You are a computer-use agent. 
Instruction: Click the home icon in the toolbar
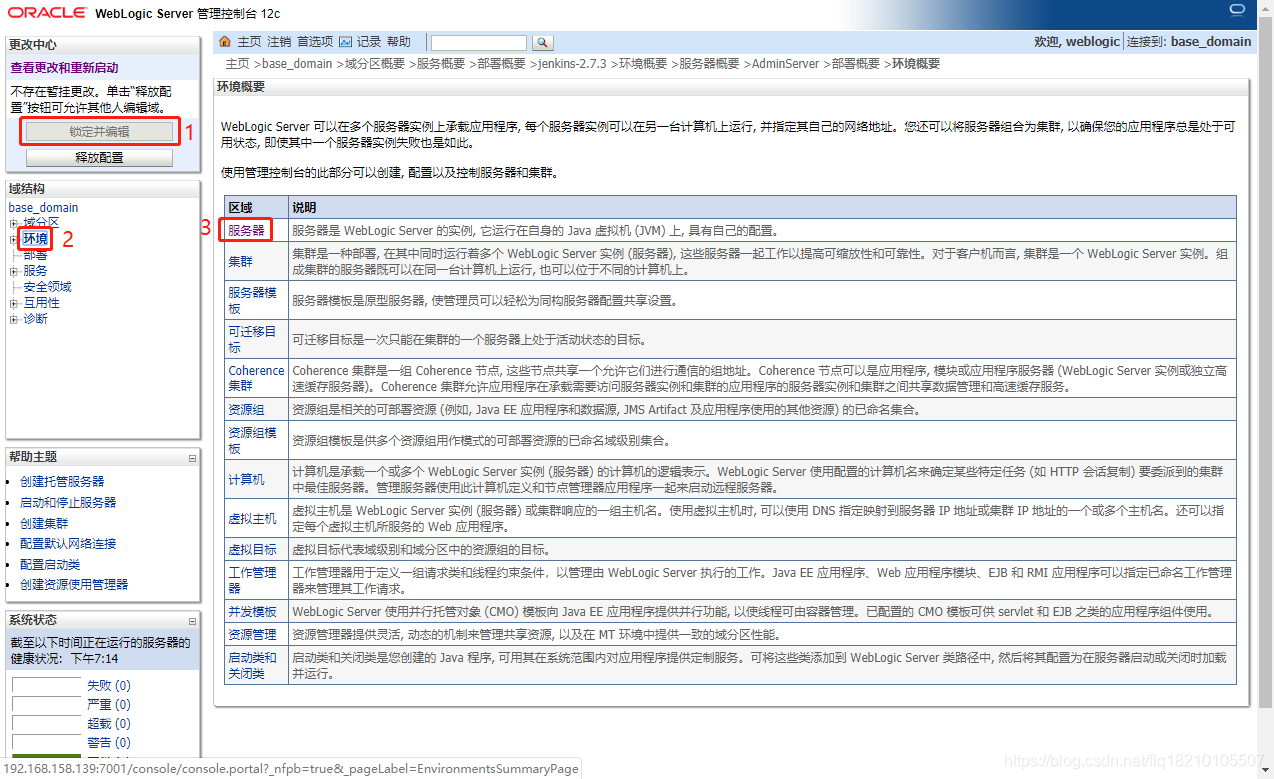coord(225,42)
